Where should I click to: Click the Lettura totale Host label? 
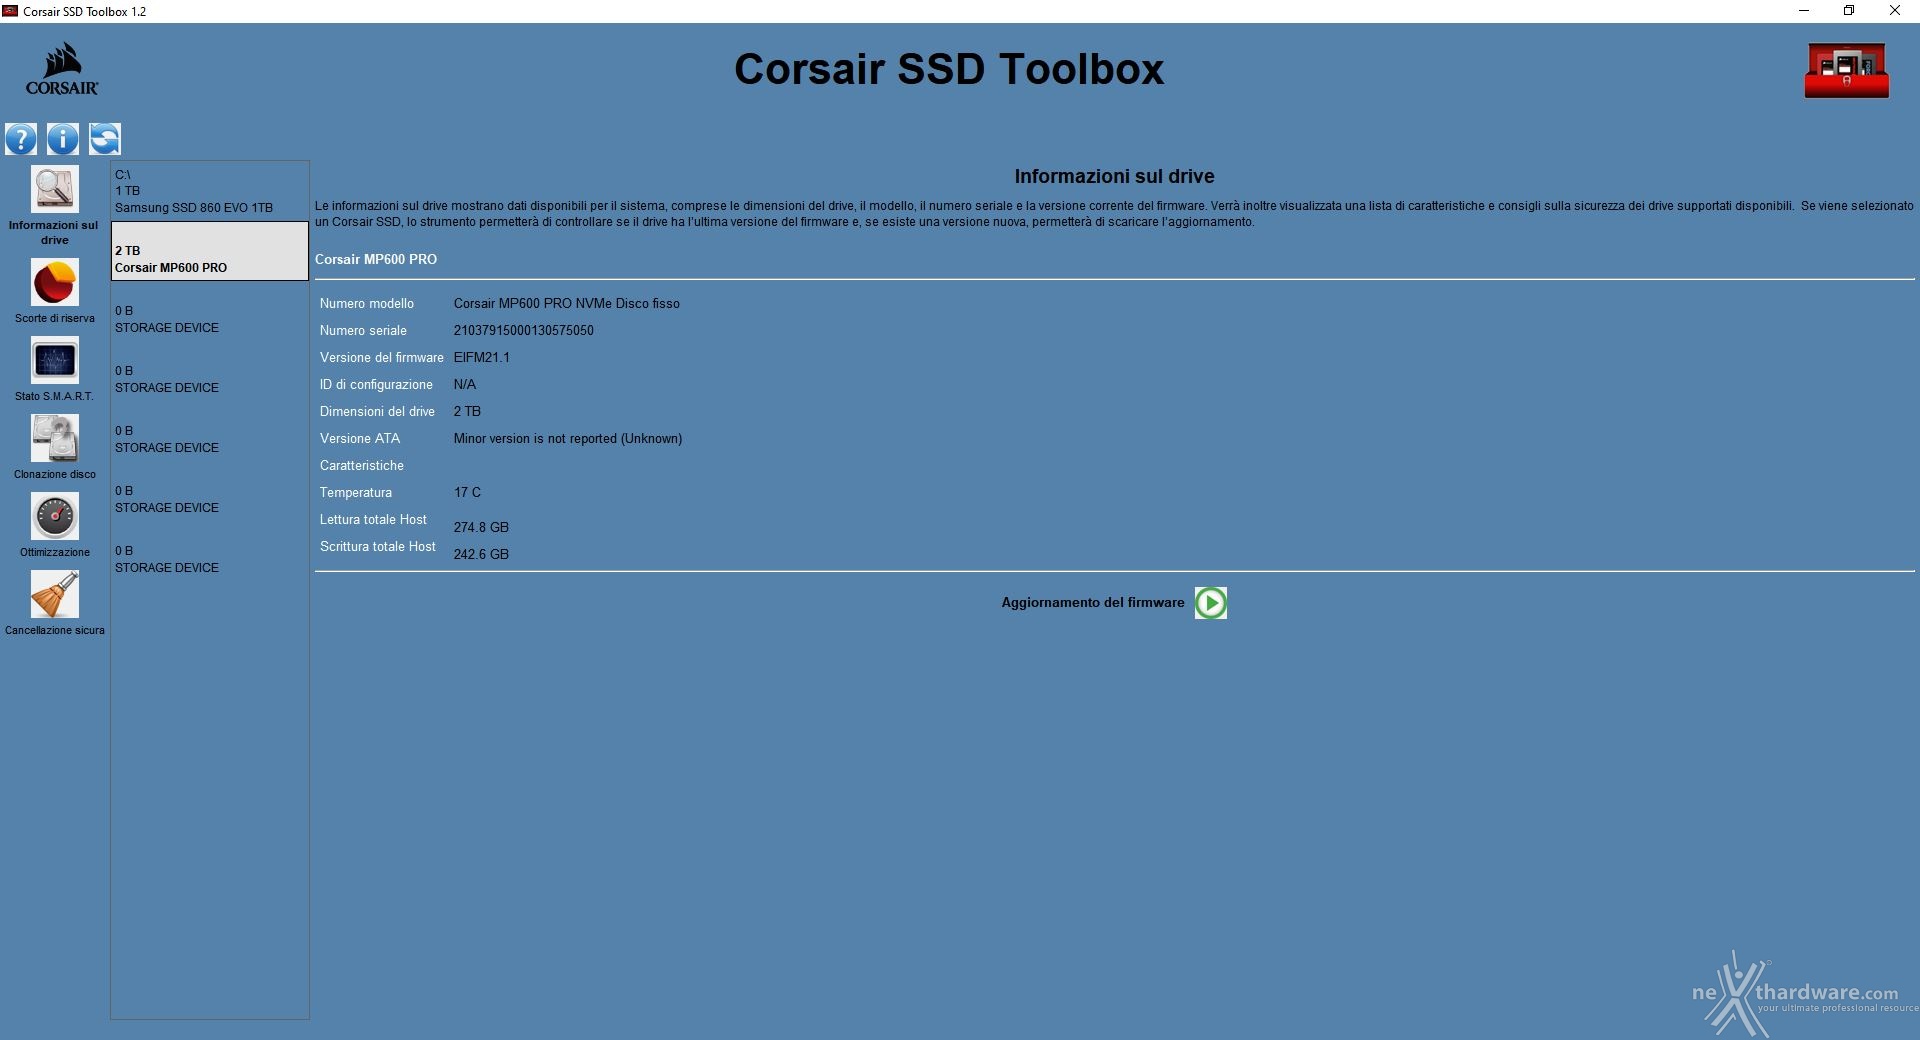pos(373,520)
